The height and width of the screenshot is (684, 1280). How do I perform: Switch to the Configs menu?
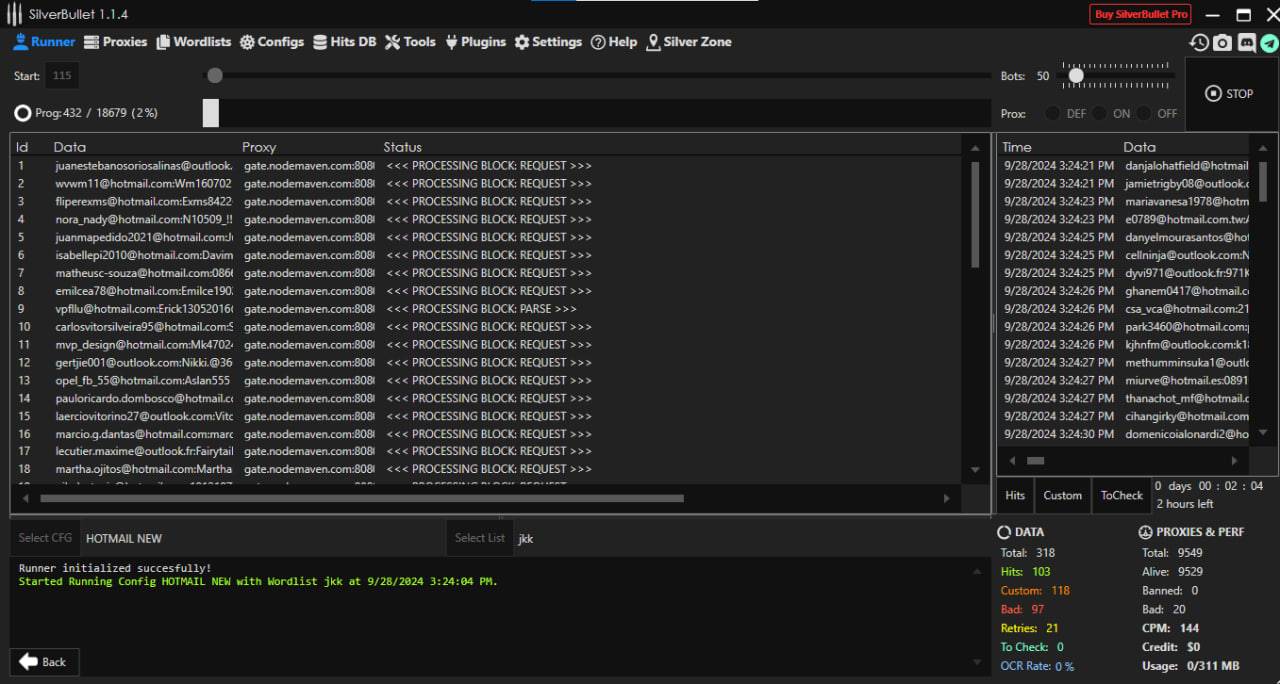(271, 42)
